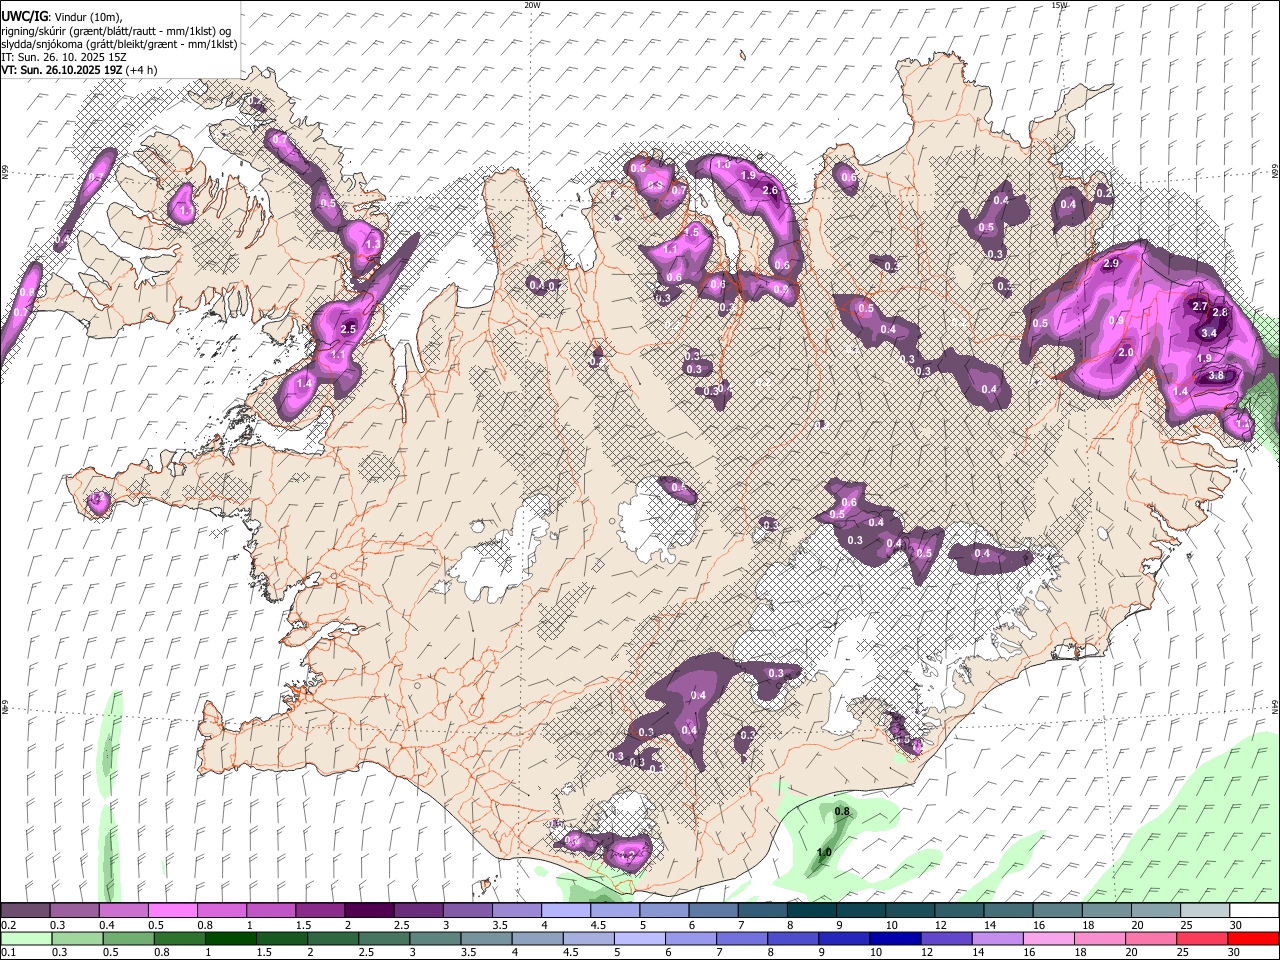The height and width of the screenshot is (960, 1280).
Task: Pick the bright red swatch after 30 on rain scale
Action: pos(1254,939)
